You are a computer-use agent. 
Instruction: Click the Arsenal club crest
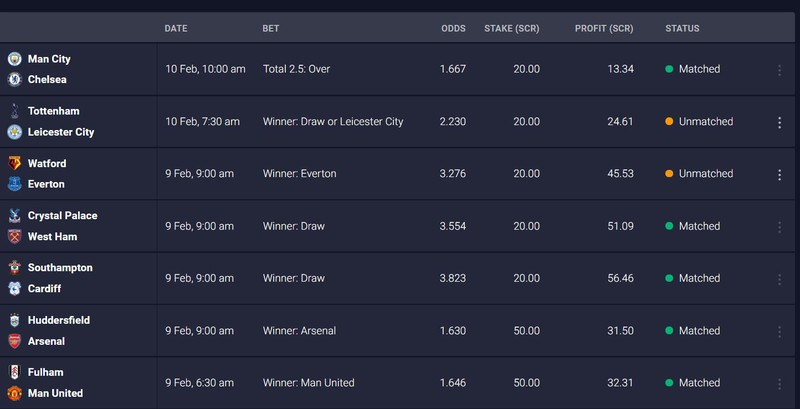14,341
